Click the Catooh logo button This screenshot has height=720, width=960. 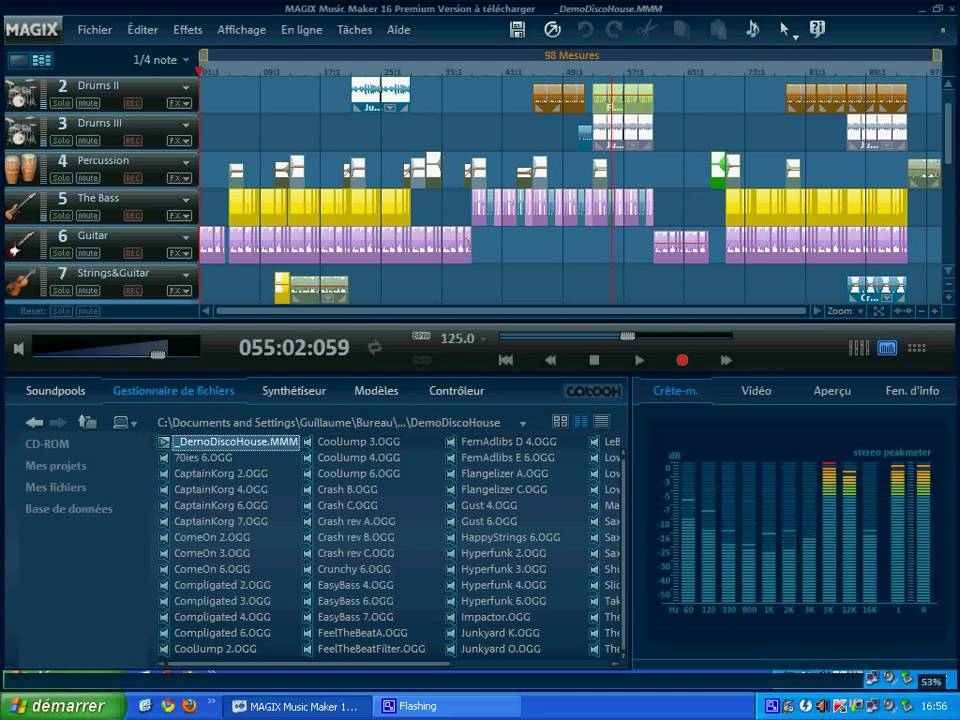593,391
